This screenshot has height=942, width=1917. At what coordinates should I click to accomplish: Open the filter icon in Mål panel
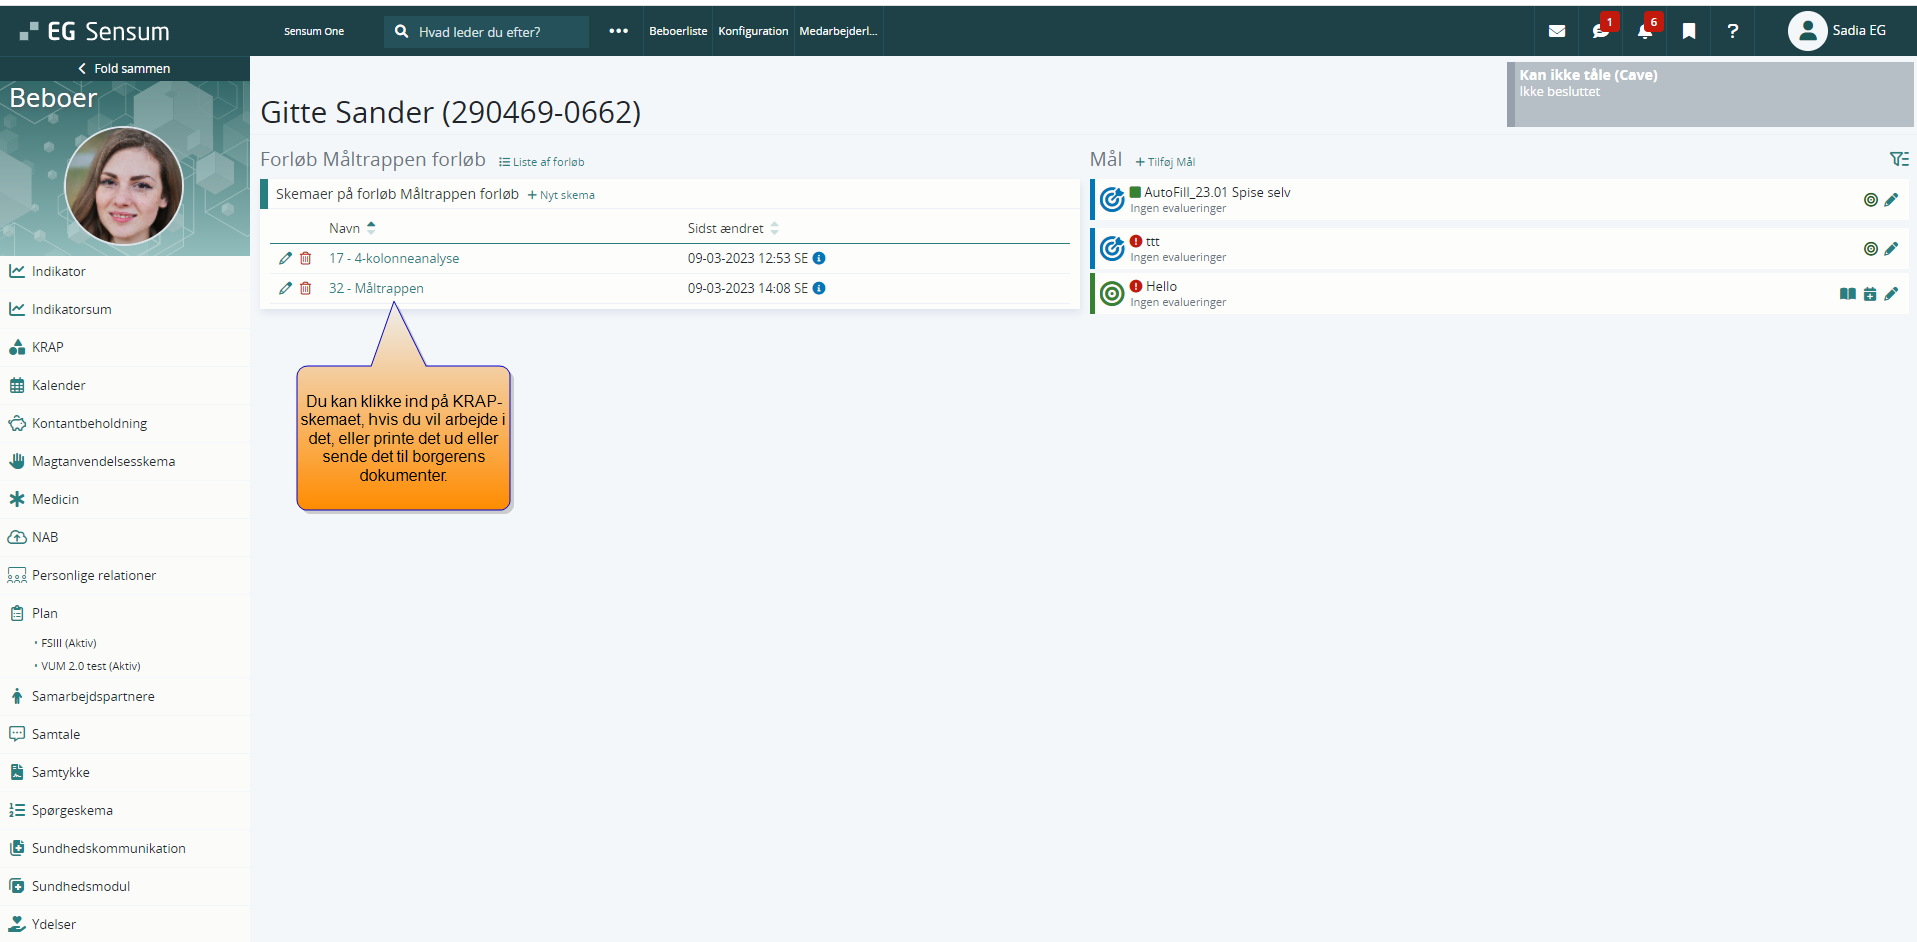(x=1898, y=159)
